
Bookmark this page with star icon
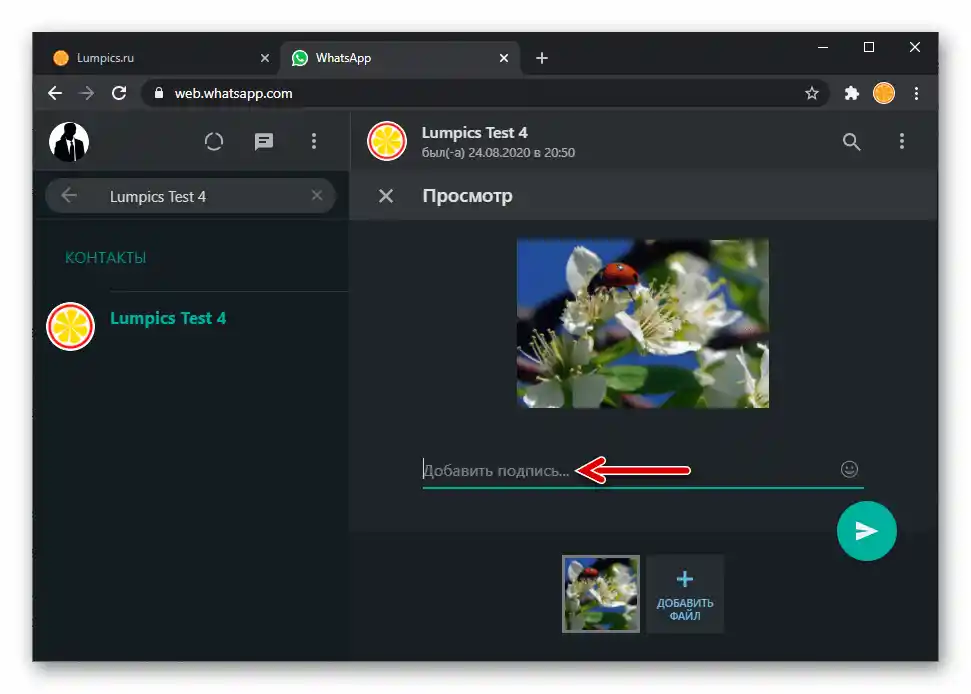812,93
